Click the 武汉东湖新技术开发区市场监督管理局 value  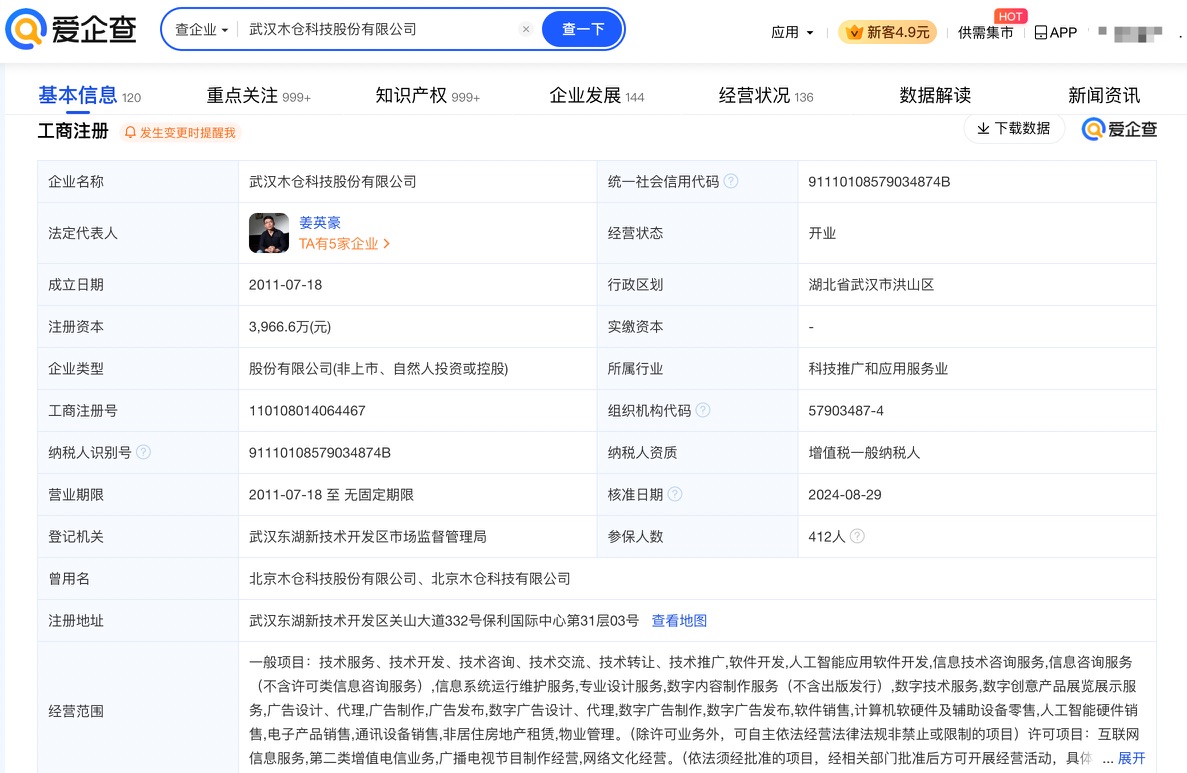[367, 537]
